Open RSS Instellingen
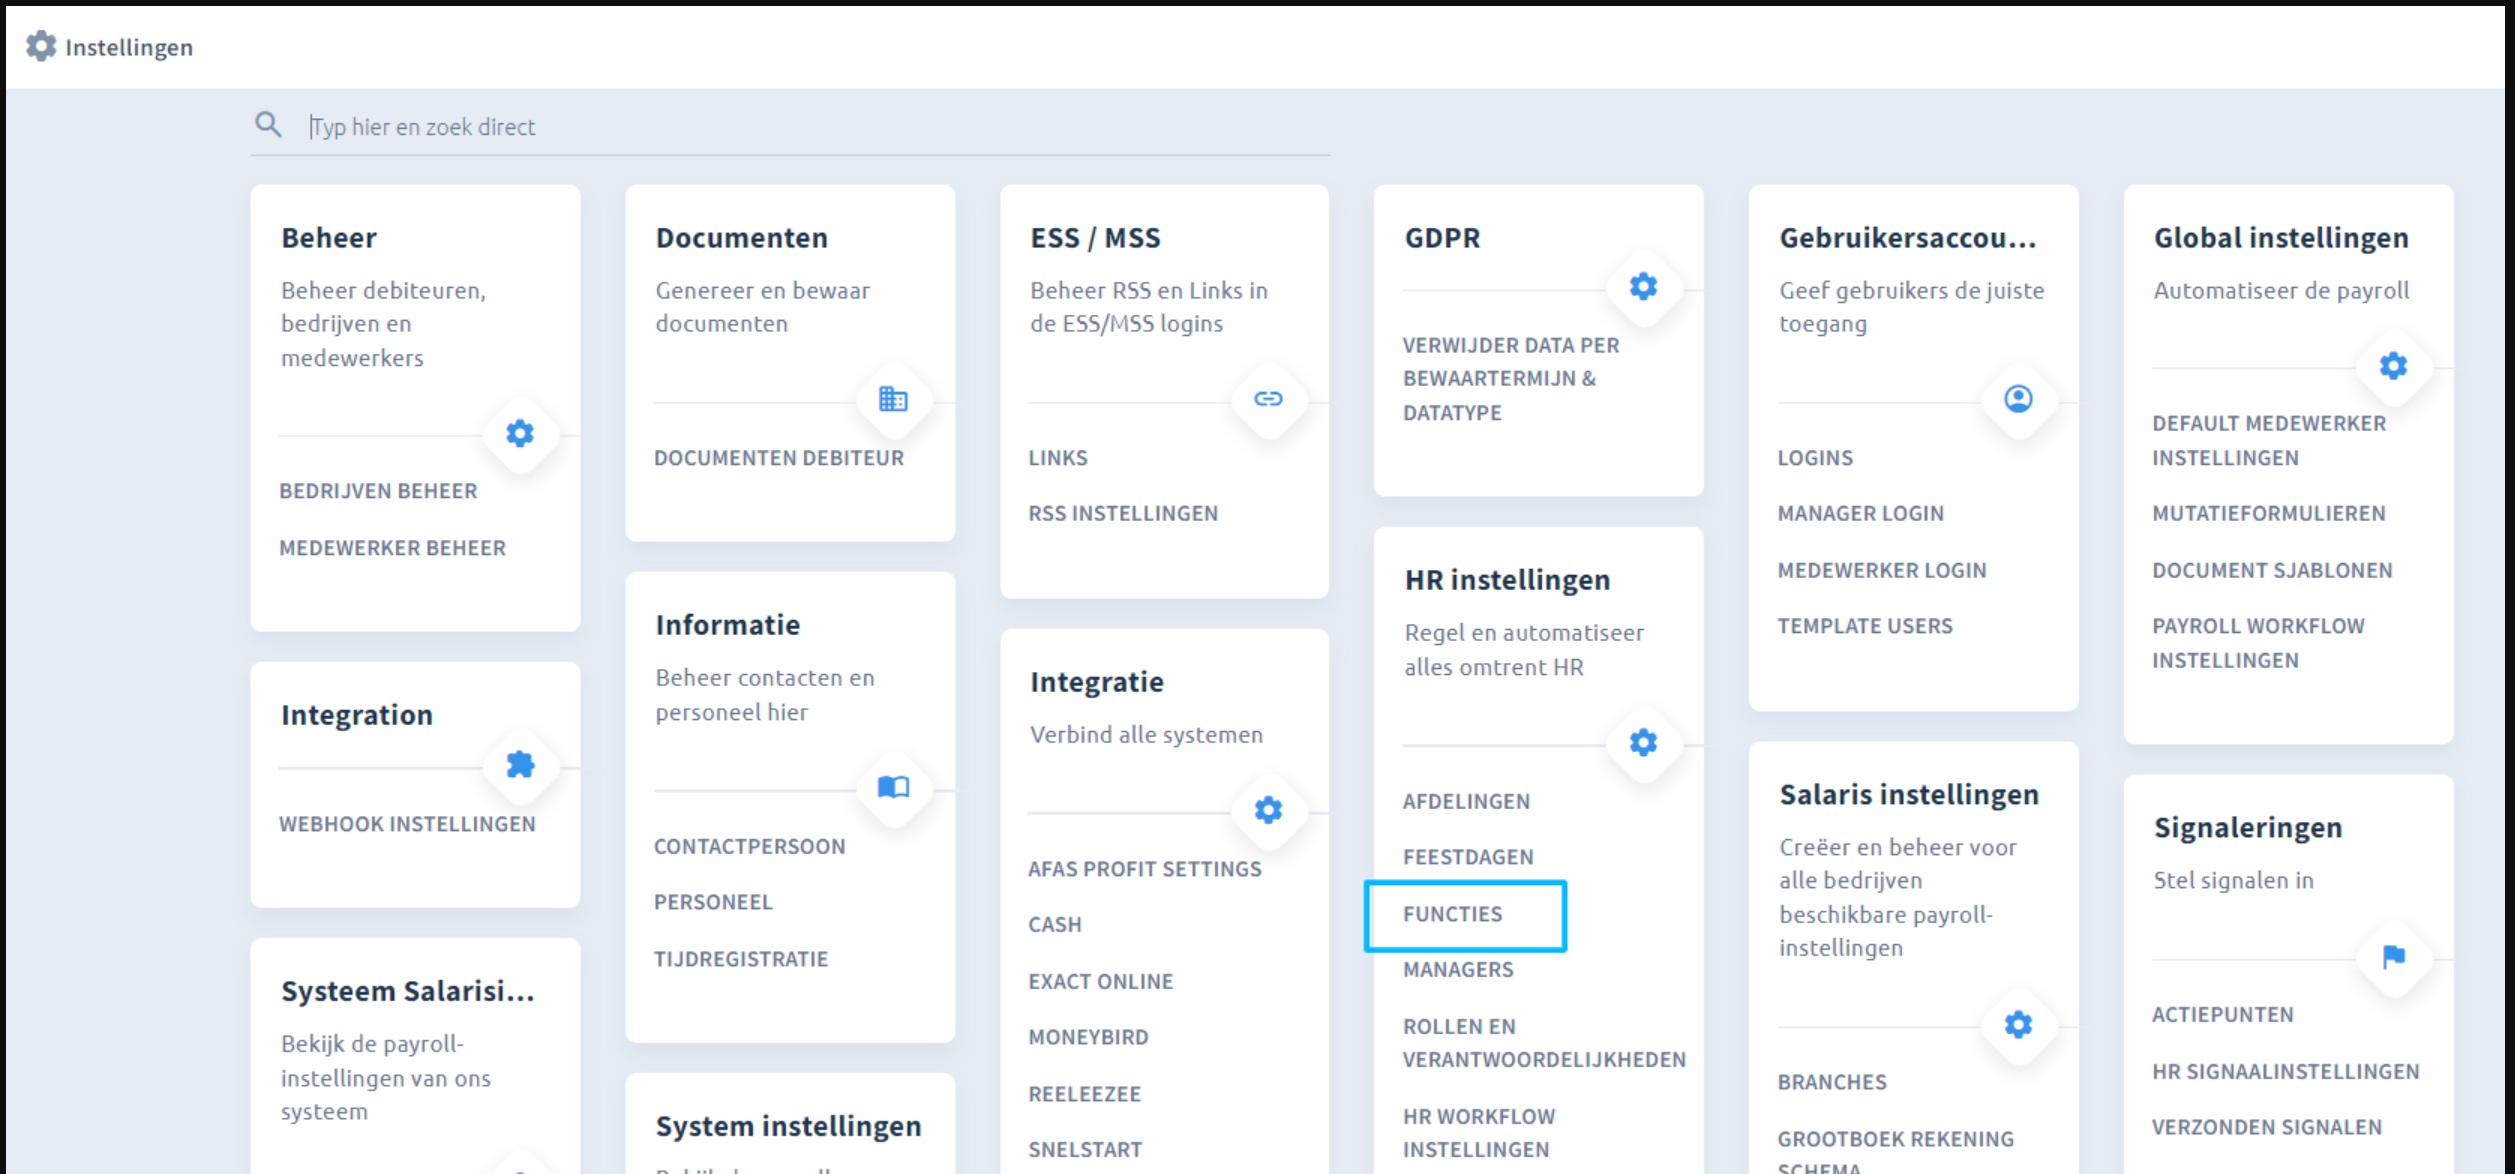 (x=1123, y=513)
